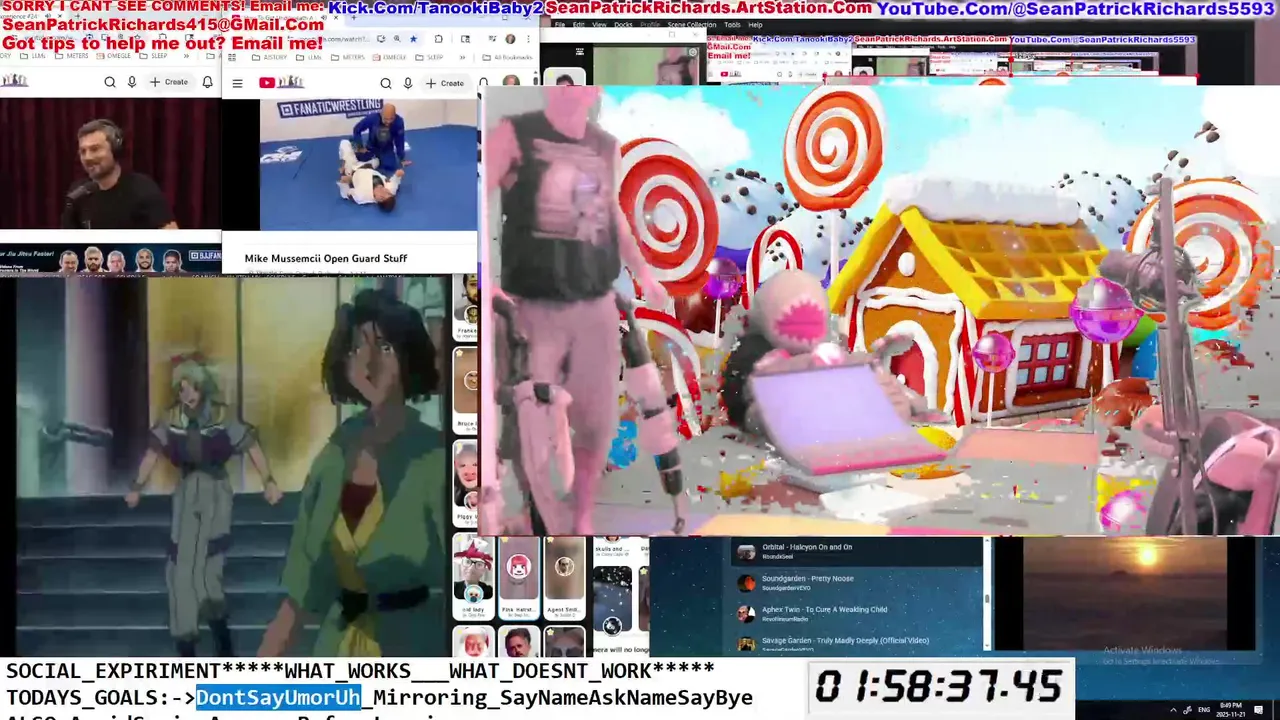Play Soundgarden - Pretty Noose in the playlist
The image size is (1280, 720).
(x=859, y=582)
